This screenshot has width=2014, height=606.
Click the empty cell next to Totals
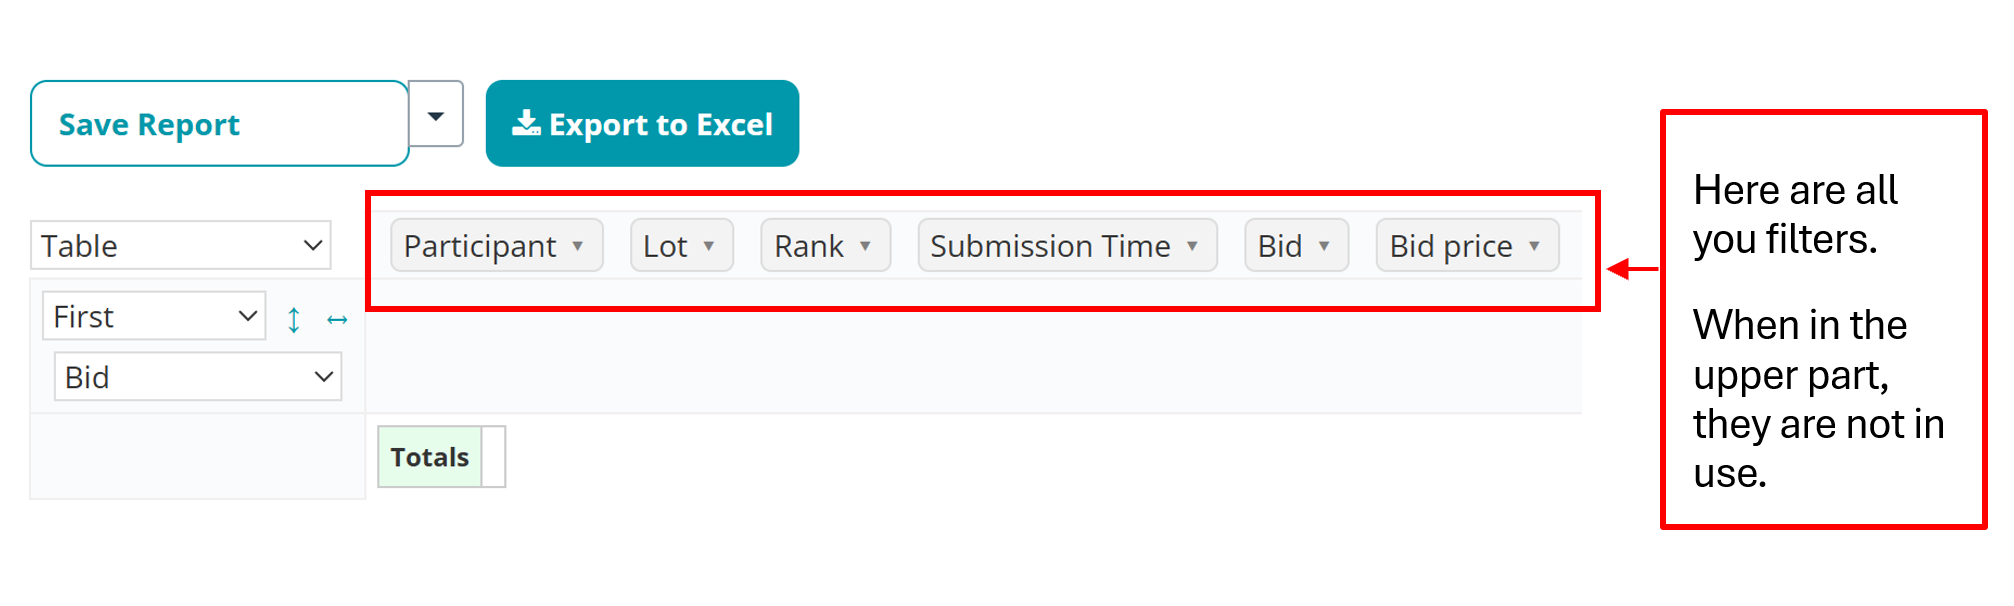tap(494, 457)
